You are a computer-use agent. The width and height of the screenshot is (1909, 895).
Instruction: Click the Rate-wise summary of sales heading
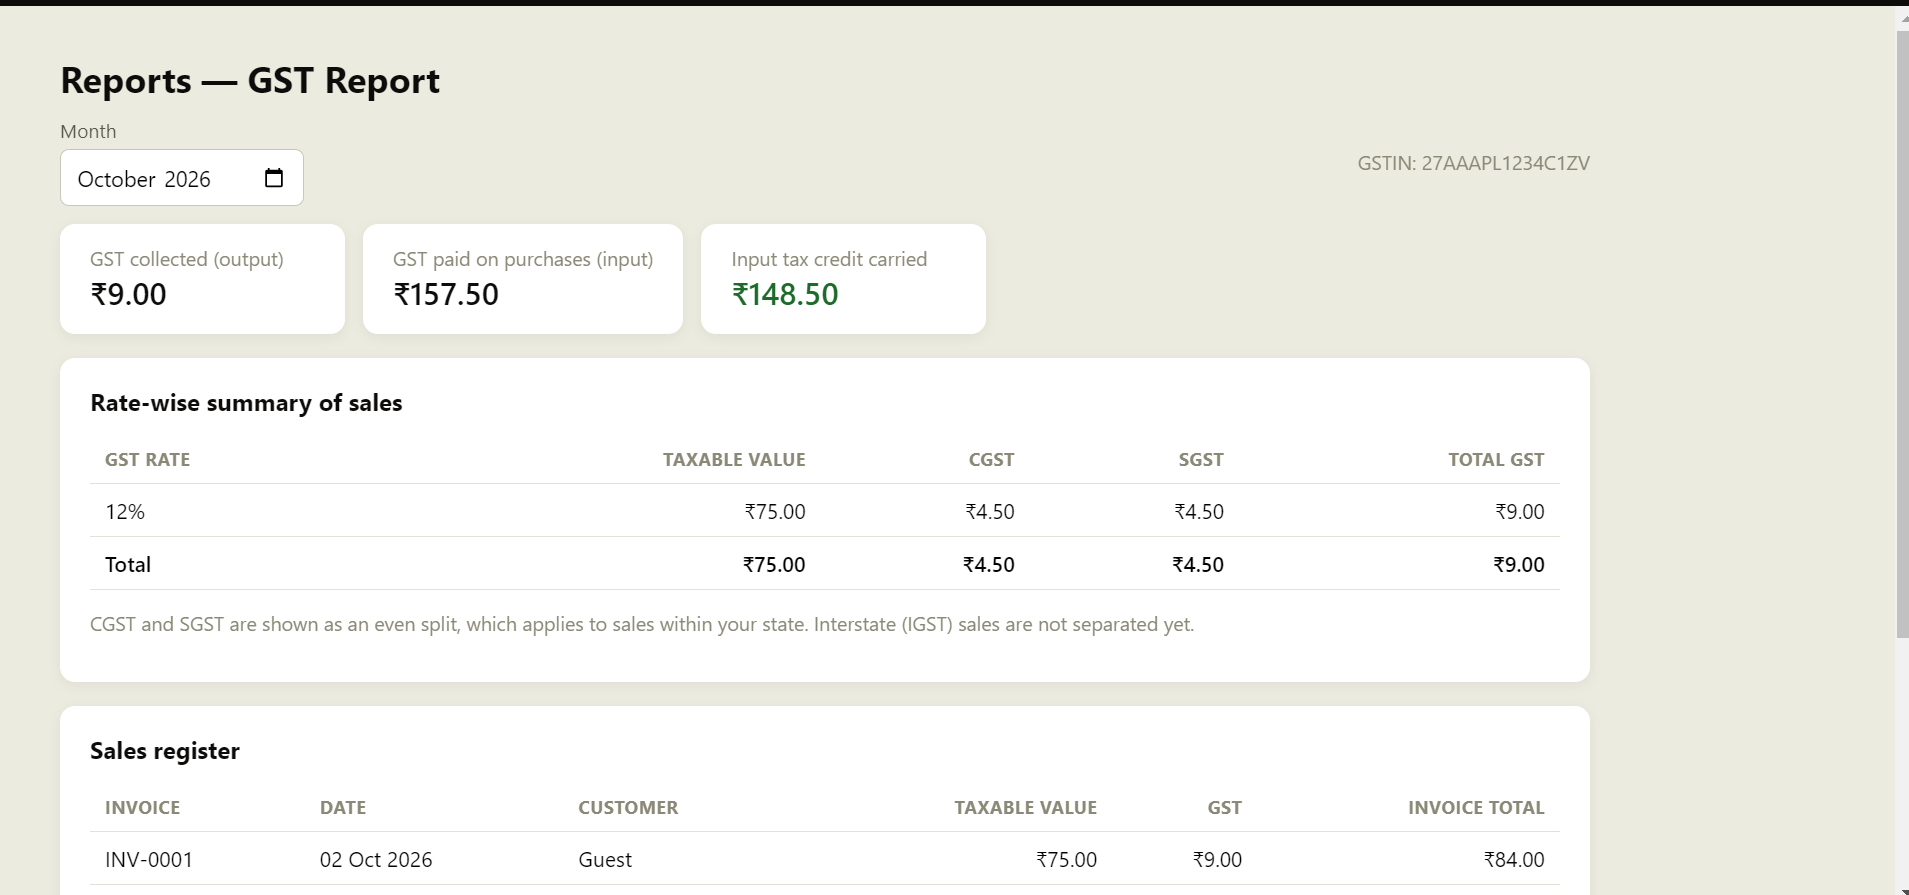(x=246, y=403)
